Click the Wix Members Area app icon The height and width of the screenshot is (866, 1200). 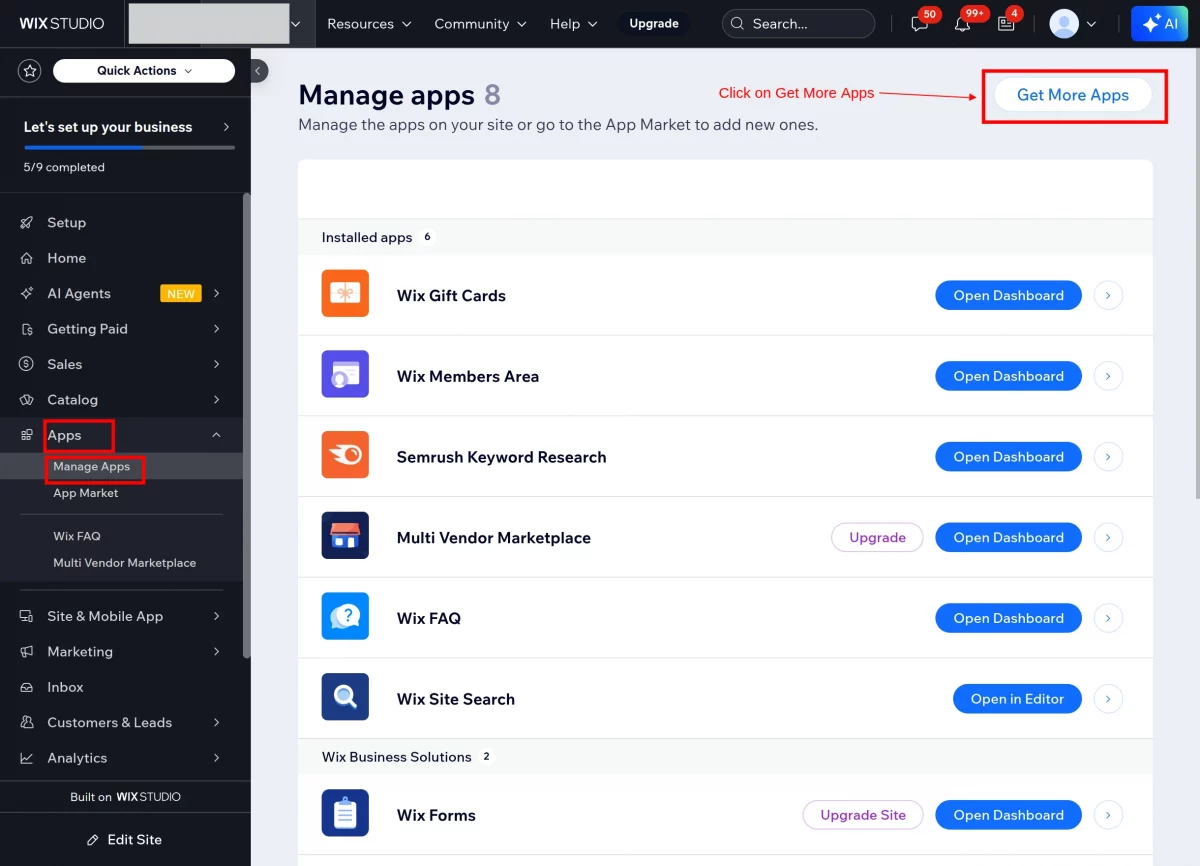345,374
